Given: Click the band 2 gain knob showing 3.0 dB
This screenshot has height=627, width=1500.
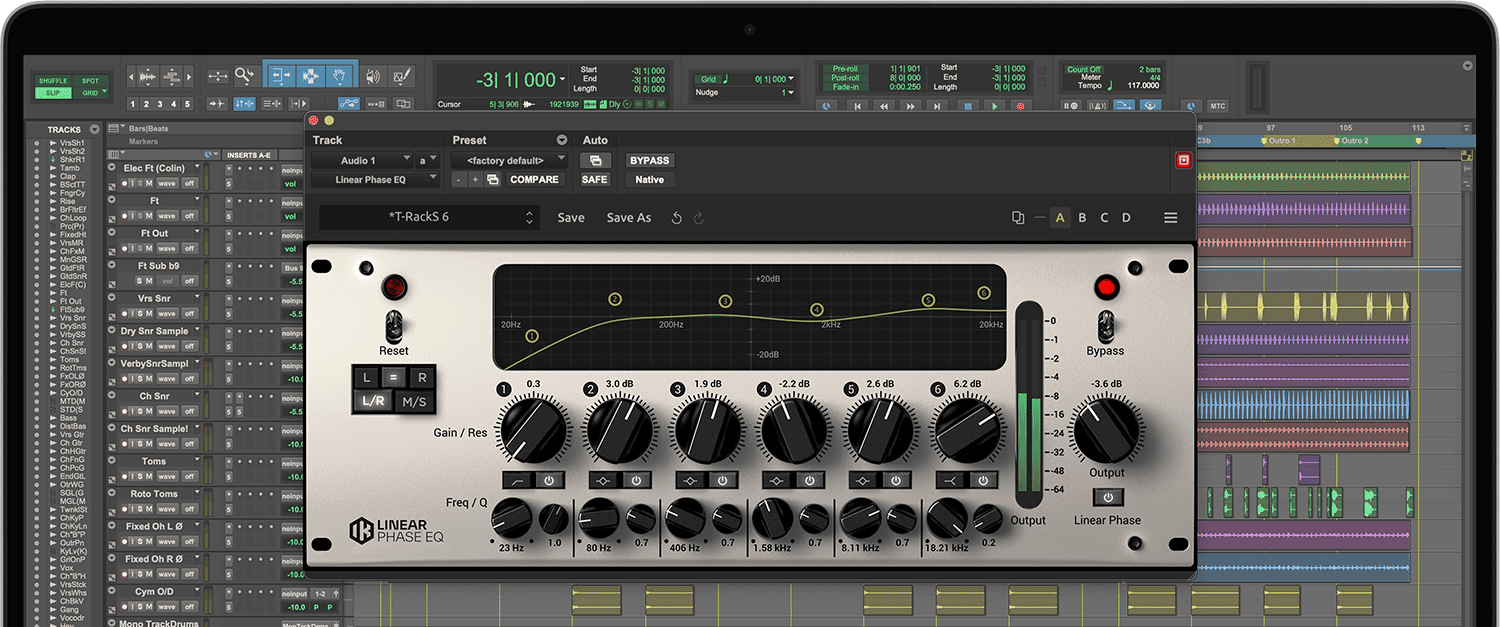Looking at the screenshot, I should [619, 428].
